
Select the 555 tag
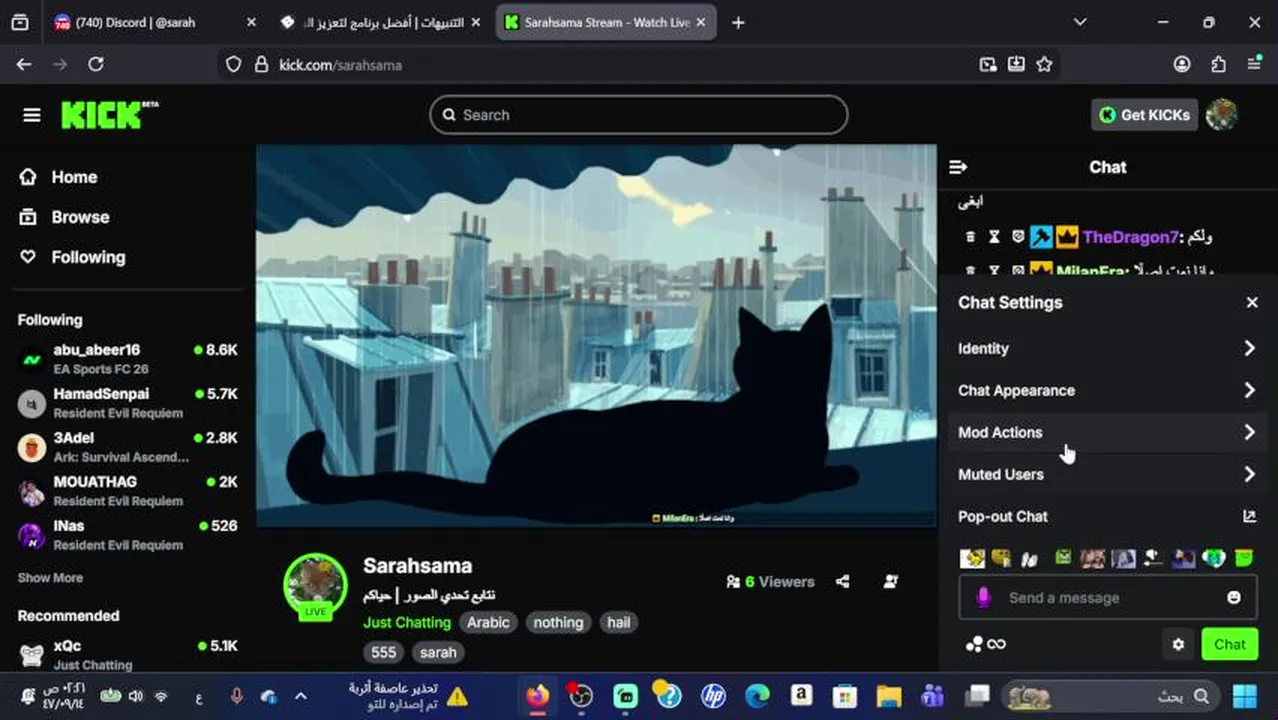383,652
